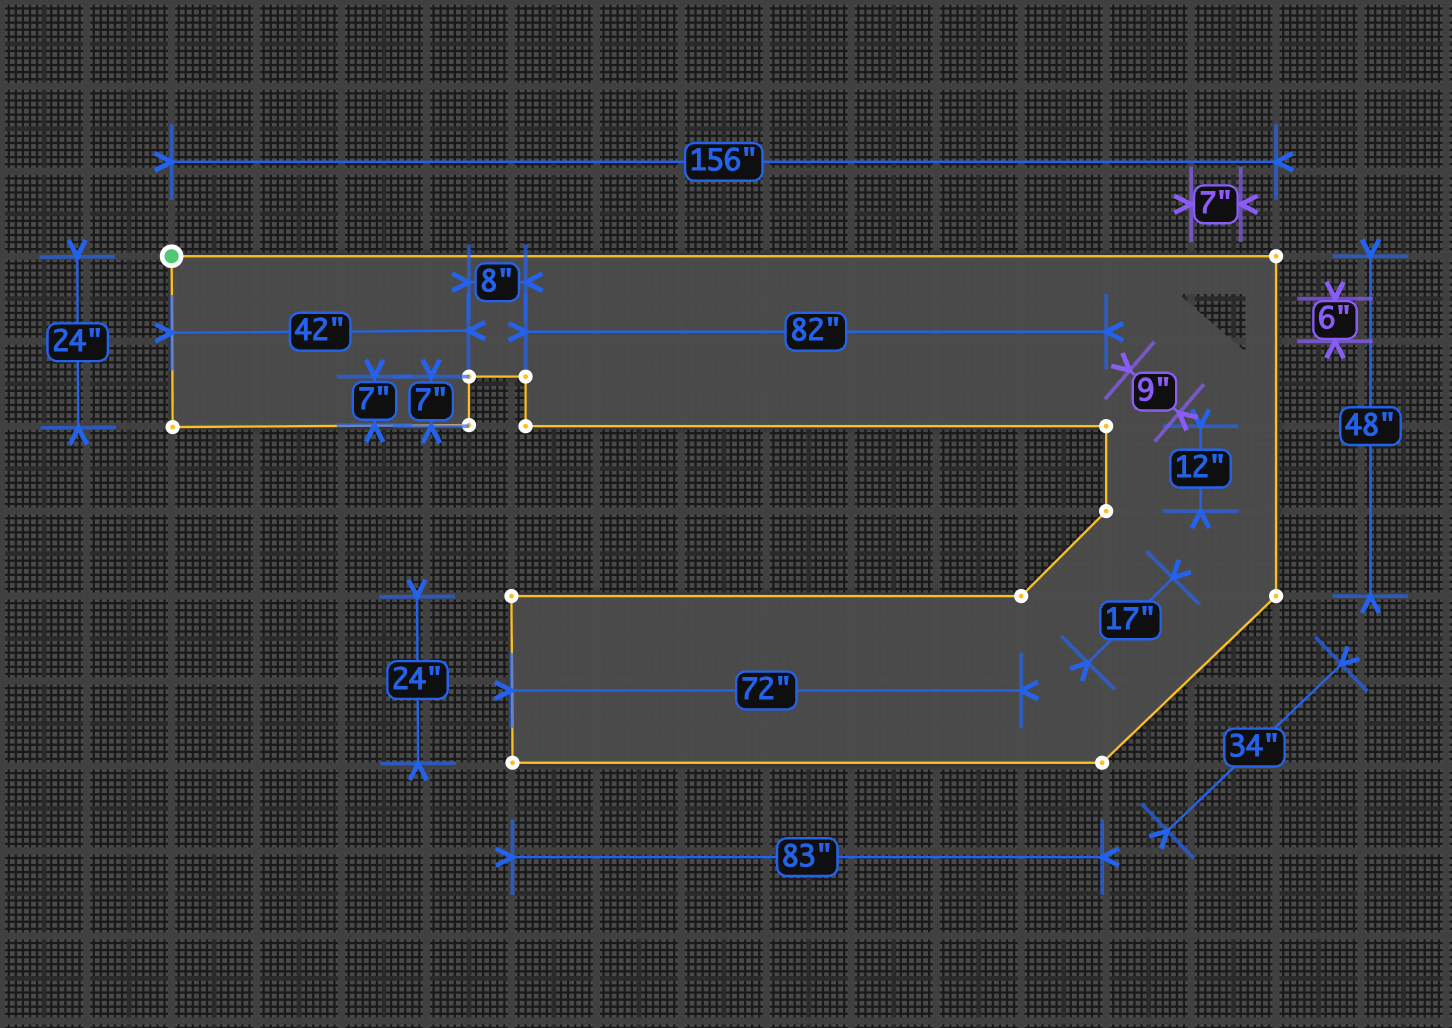Select the green starting vertex handle
Screen dimensions: 1452x1028
tap(172, 256)
